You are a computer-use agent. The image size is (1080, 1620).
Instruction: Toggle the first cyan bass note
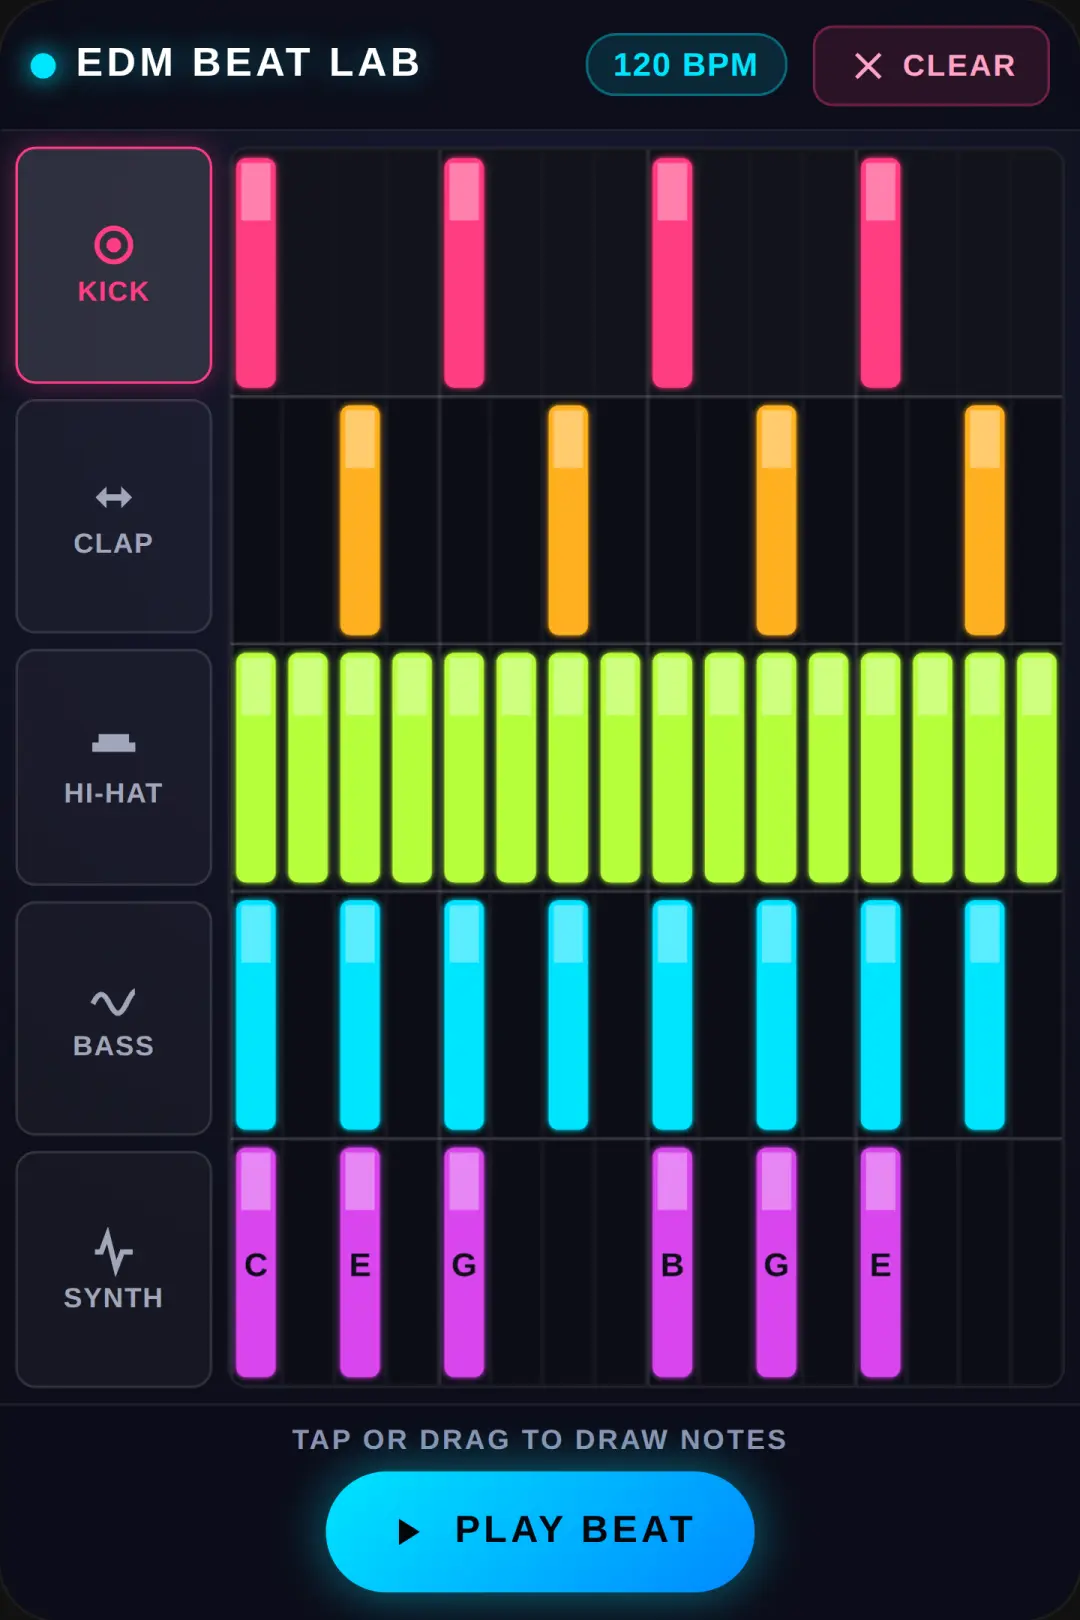(256, 1015)
